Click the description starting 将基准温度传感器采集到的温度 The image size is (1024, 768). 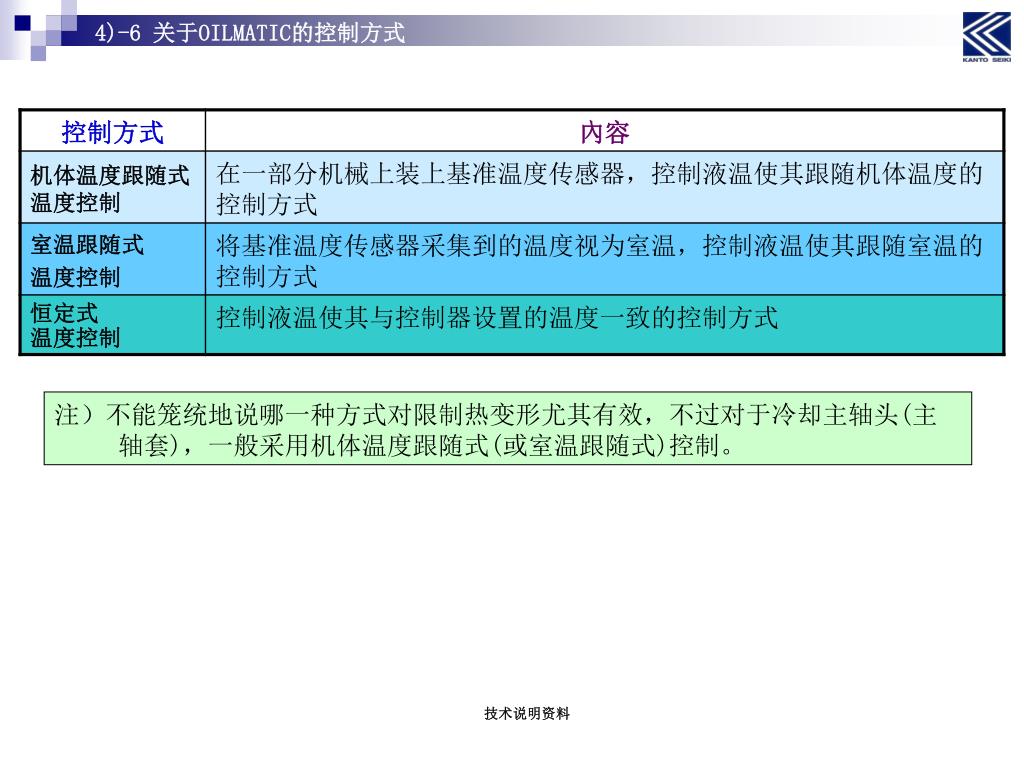point(604,259)
